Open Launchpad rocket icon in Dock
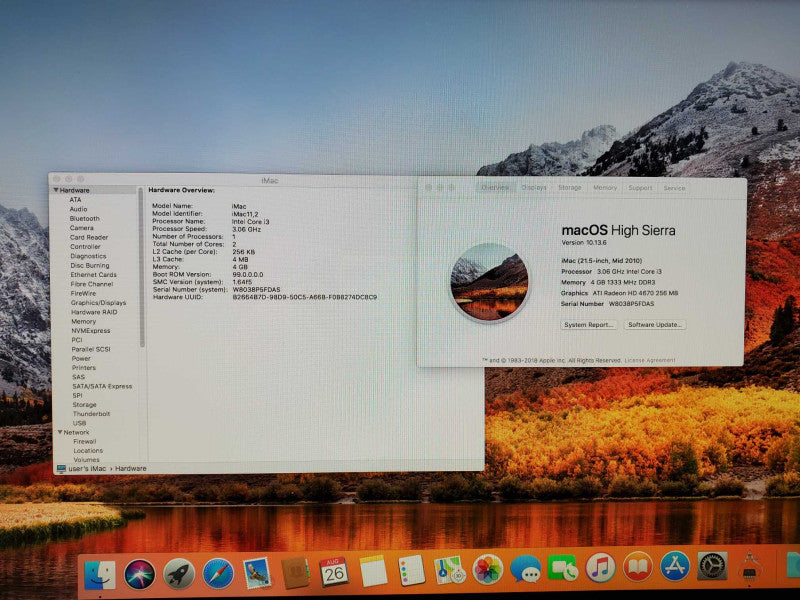Screen dimensions: 800x600 179,574
